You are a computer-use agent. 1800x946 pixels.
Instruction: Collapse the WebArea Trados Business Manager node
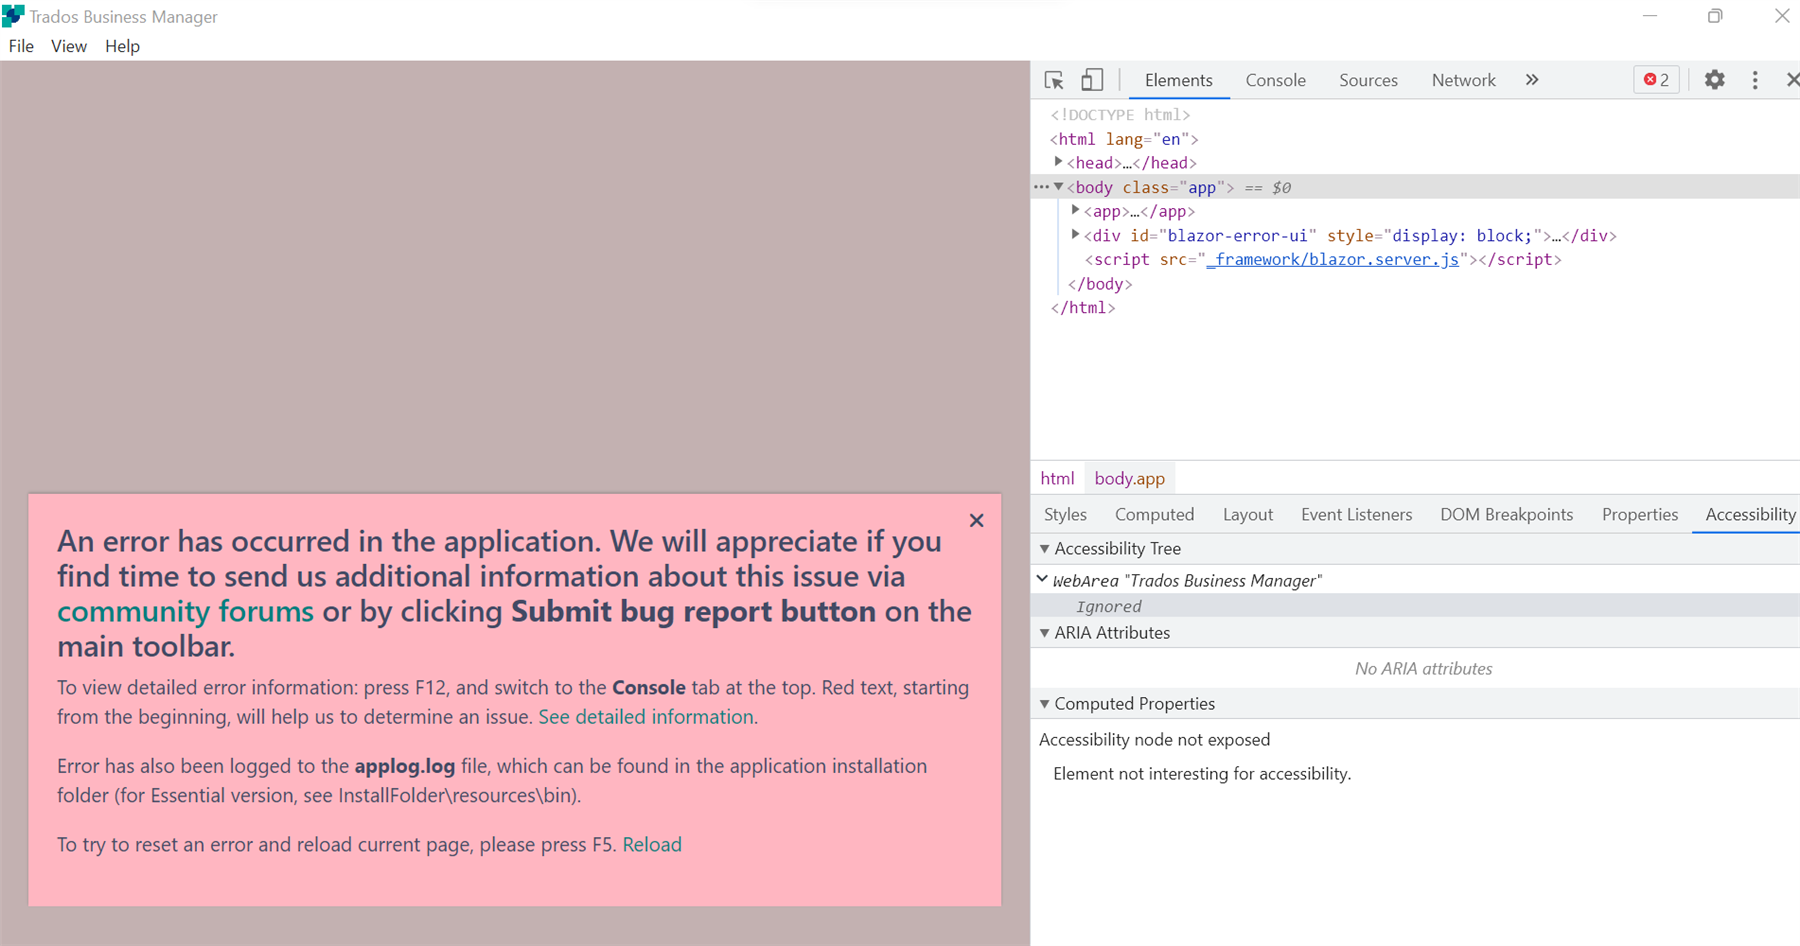1043,579
